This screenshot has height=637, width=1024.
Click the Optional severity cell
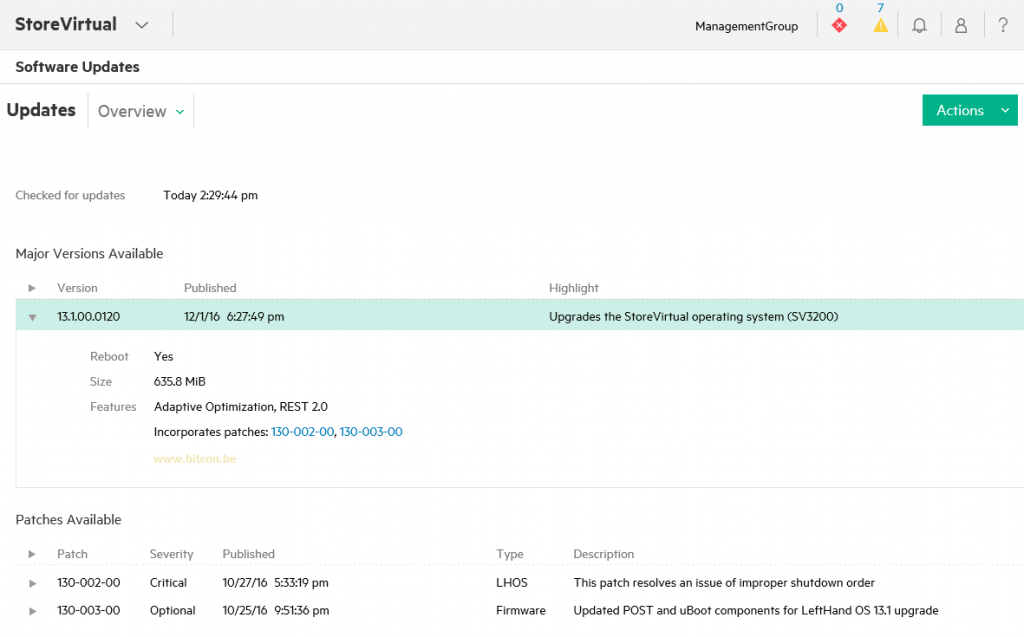[x=172, y=611]
